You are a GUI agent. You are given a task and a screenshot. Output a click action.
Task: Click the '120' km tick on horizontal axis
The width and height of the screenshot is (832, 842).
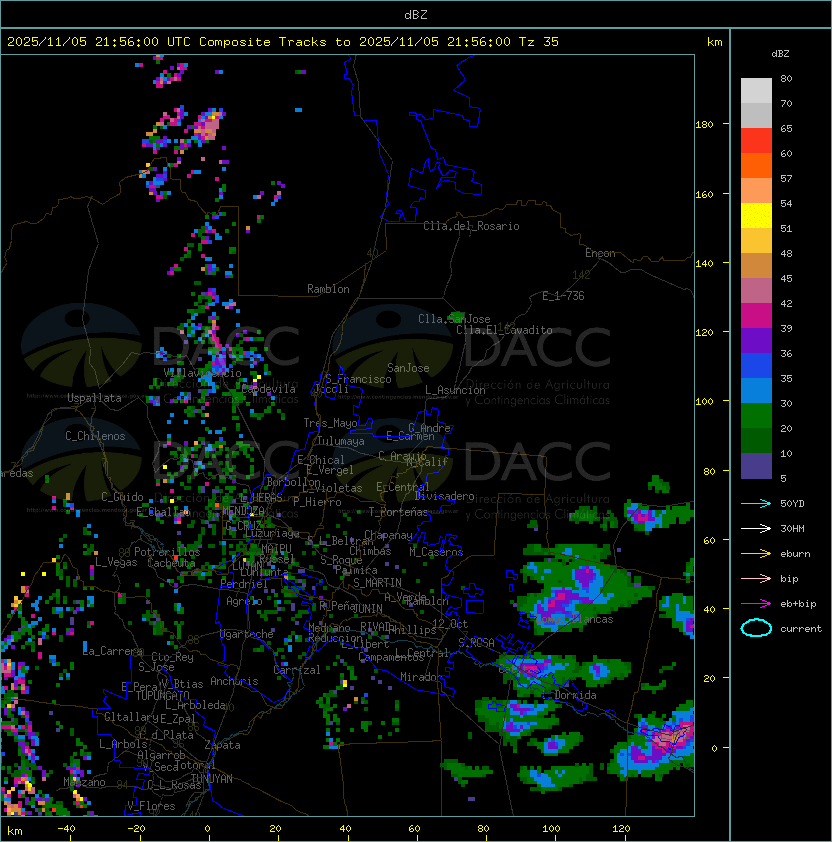point(621,829)
